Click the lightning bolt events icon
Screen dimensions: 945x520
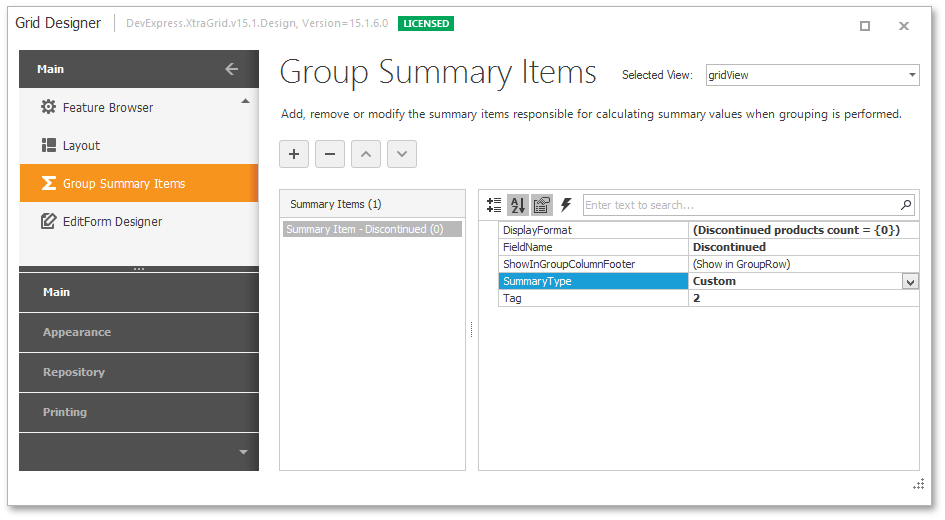(x=566, y=205)
